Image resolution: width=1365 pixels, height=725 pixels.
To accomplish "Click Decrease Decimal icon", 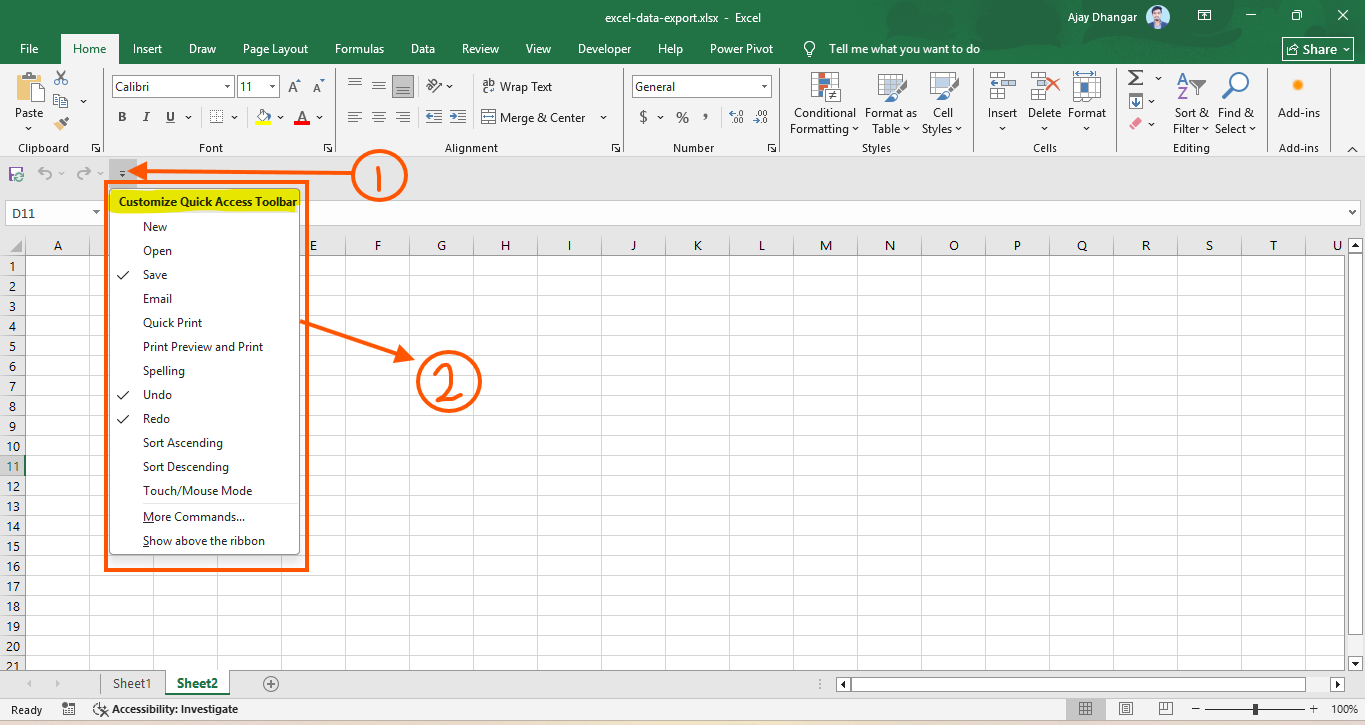I will click(762, 117).
